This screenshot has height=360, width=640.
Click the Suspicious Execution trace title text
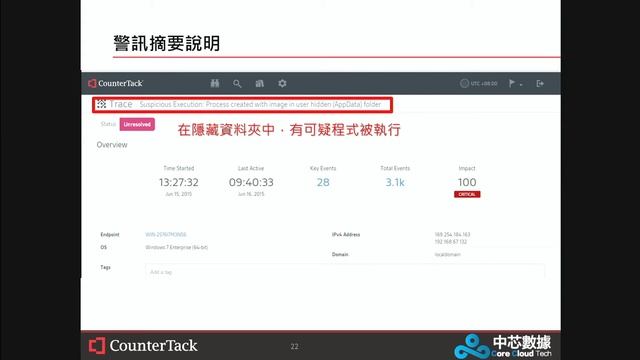pos(260,104)
